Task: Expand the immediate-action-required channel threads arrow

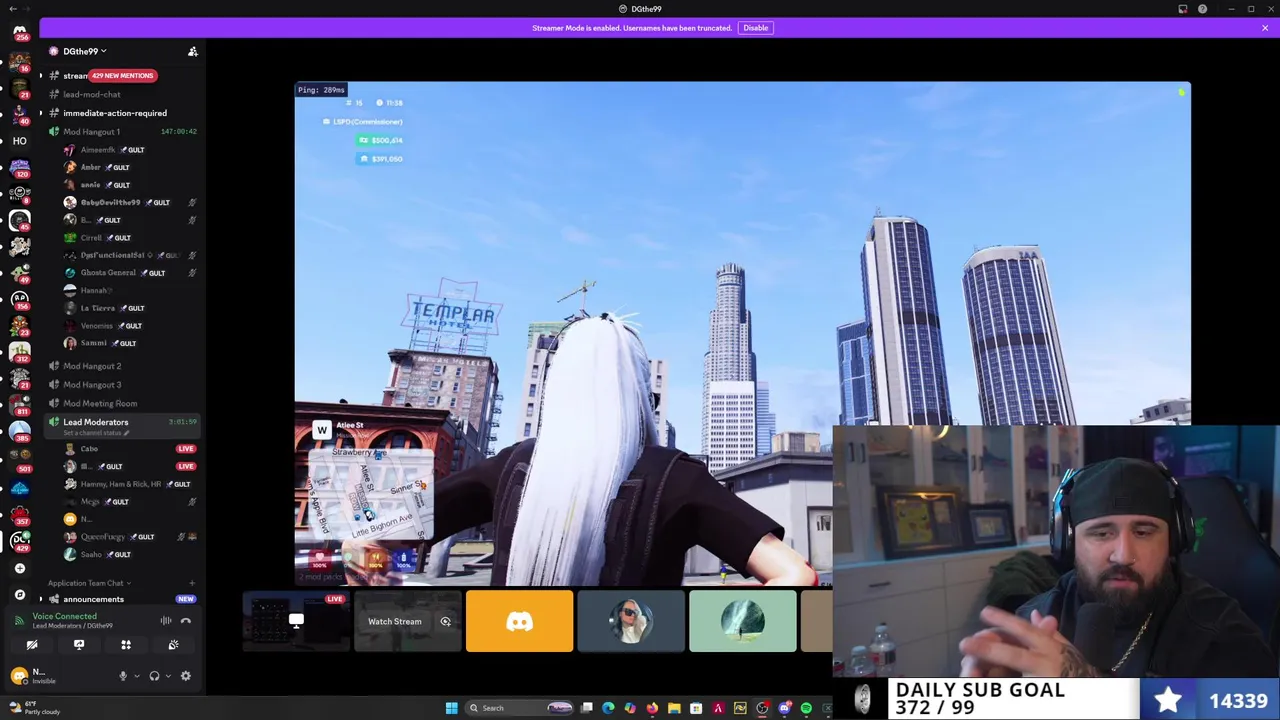Action: point(41,113)
